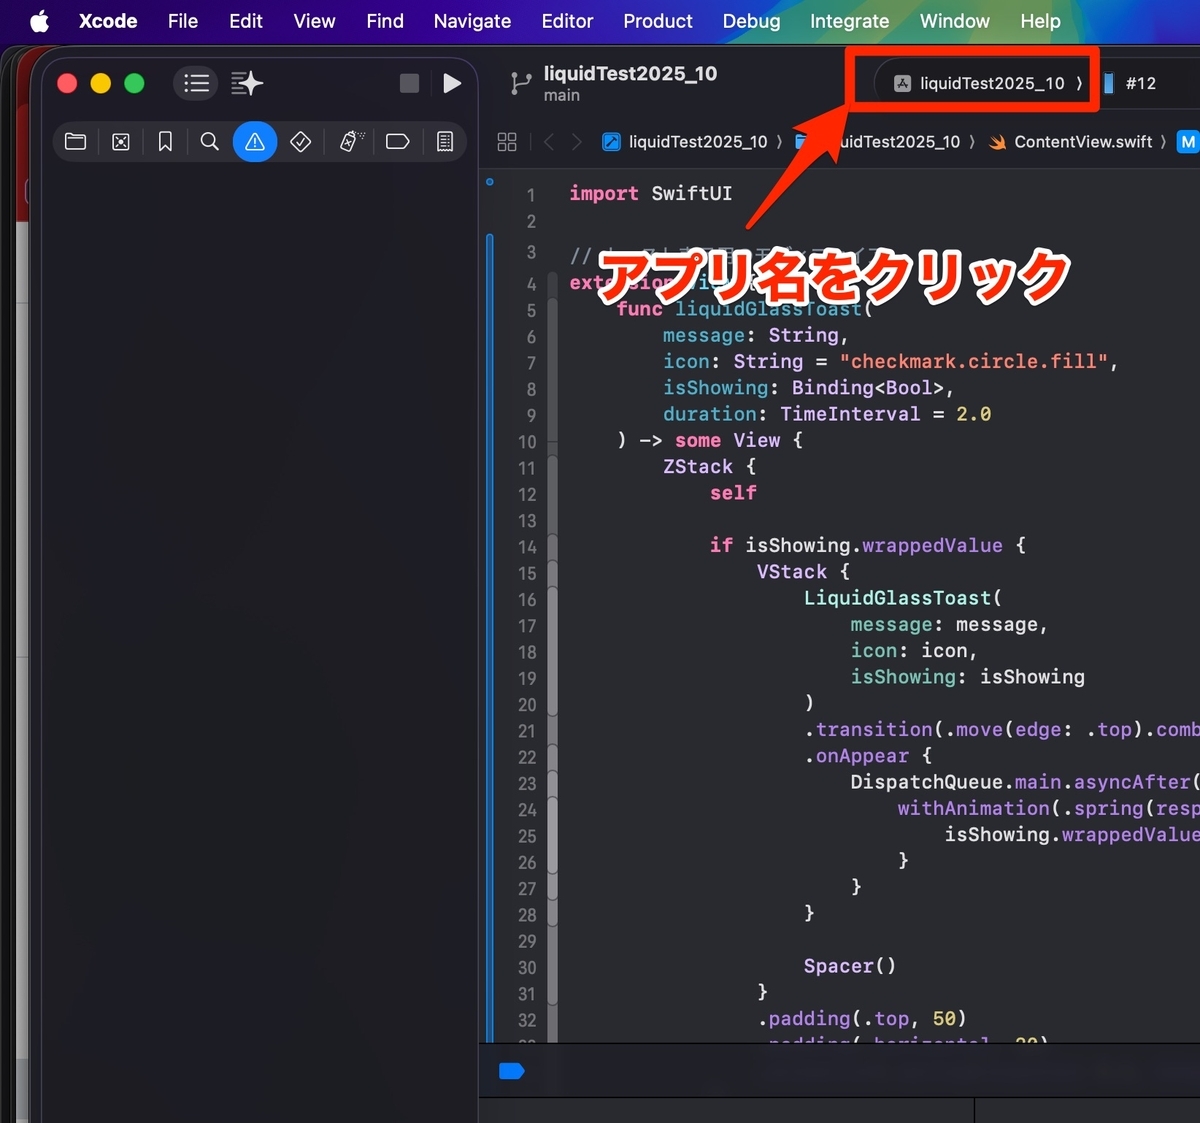The width and height of the screenshot is (1200, 1123).
Task: Click 'message: String,' parameter line
Action: pos(755,335)
